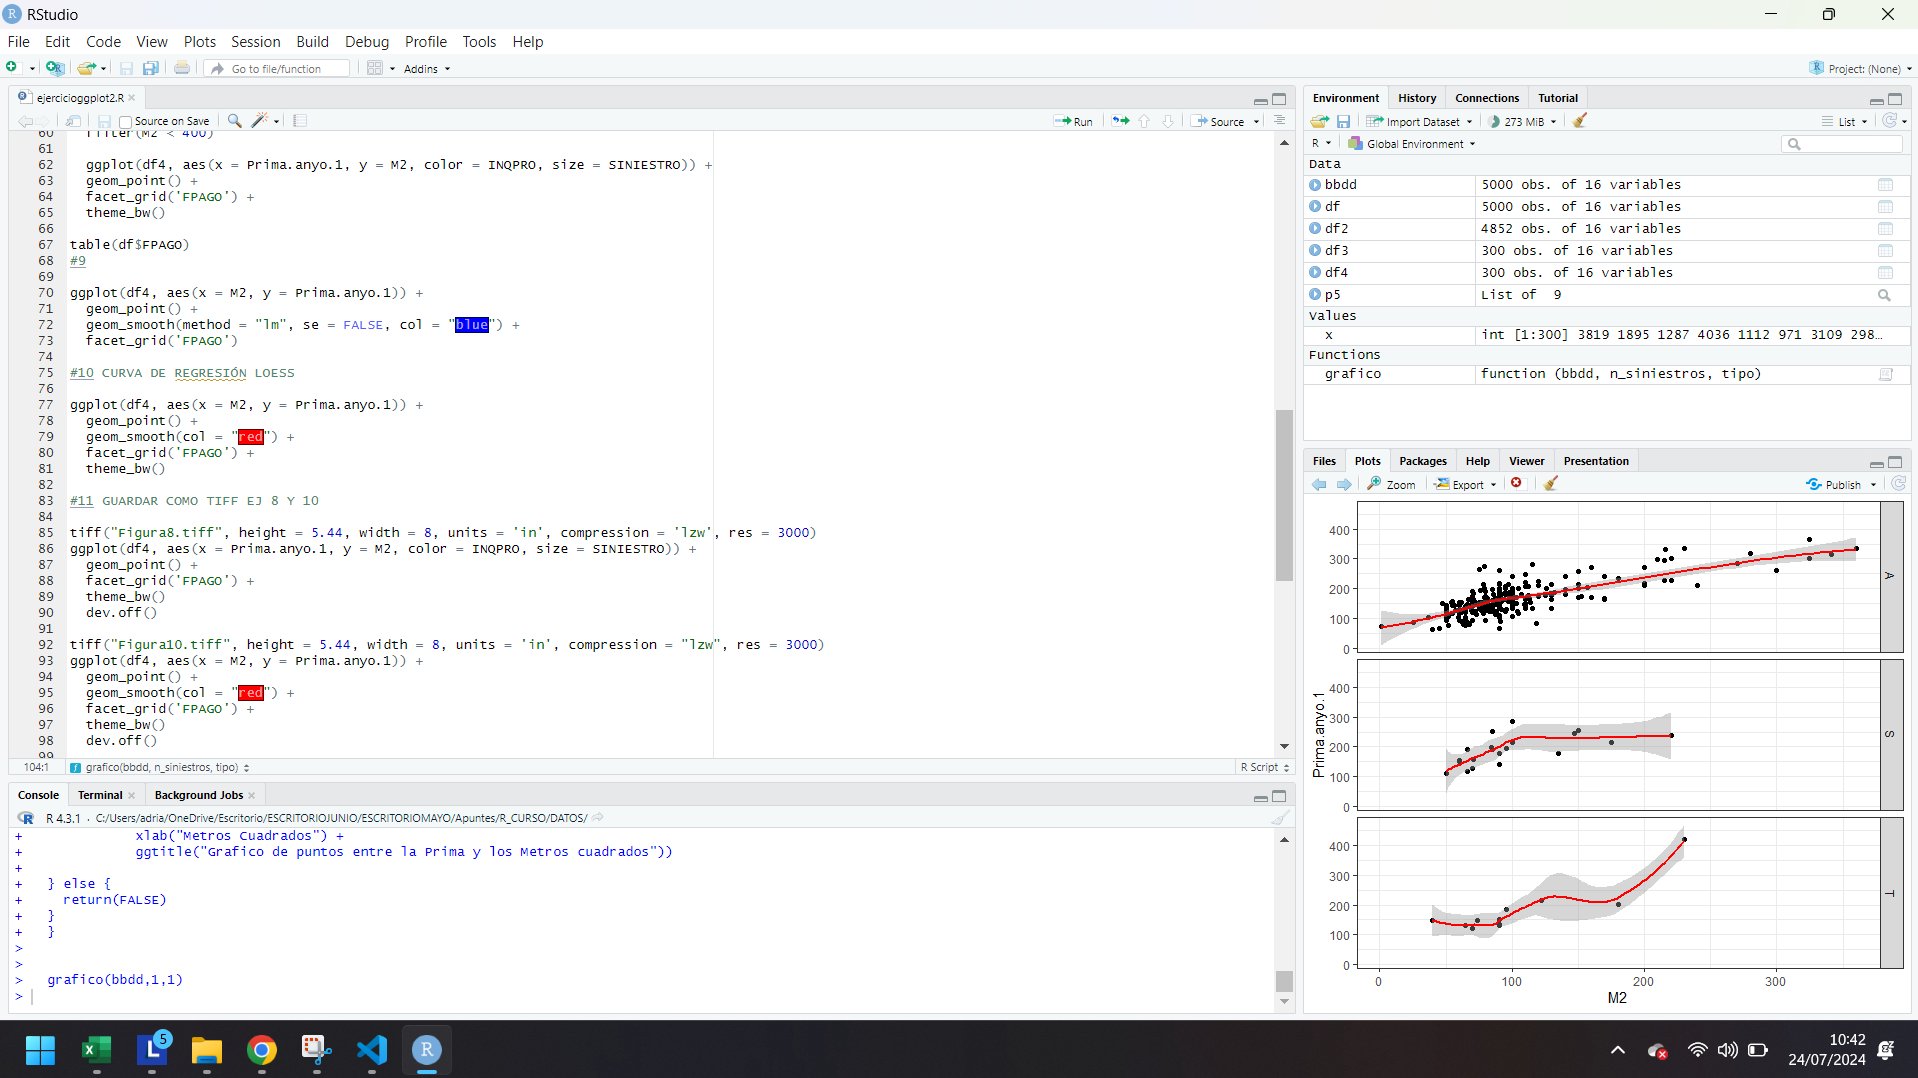Zoom the current plot
1918x1078 pixels.
(1391, 484)
